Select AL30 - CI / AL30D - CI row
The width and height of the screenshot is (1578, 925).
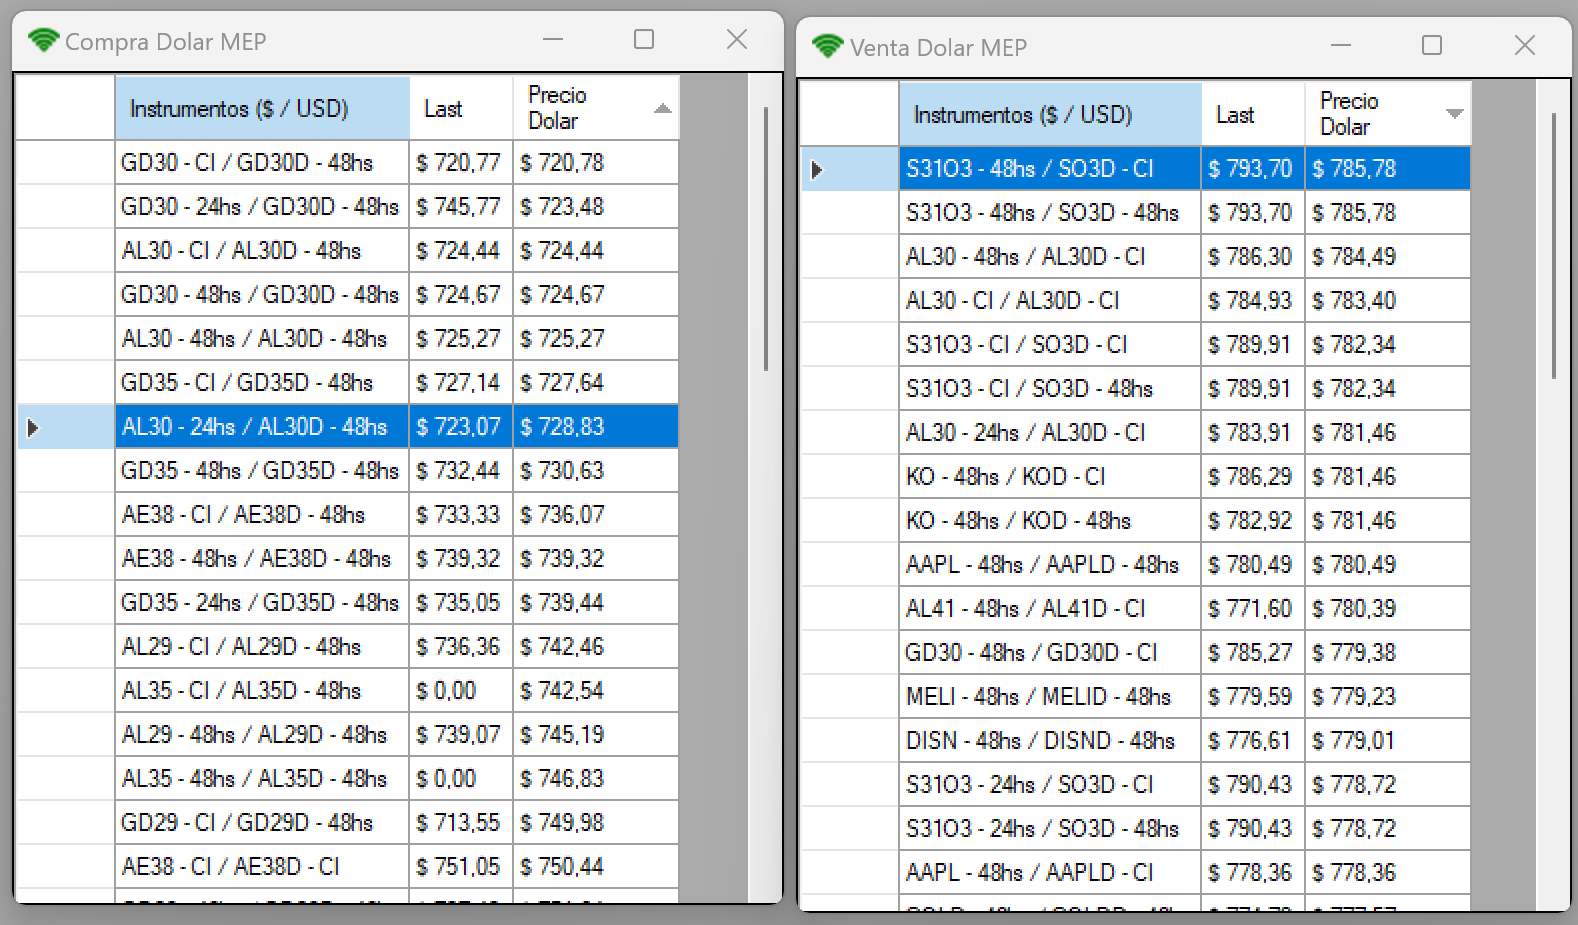[1136, 300]
